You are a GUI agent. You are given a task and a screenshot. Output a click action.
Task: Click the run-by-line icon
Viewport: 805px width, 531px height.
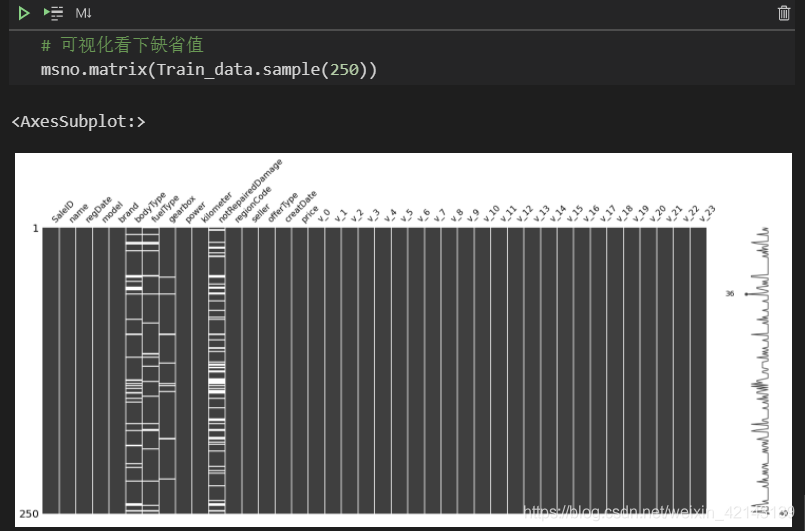[53, 13]
